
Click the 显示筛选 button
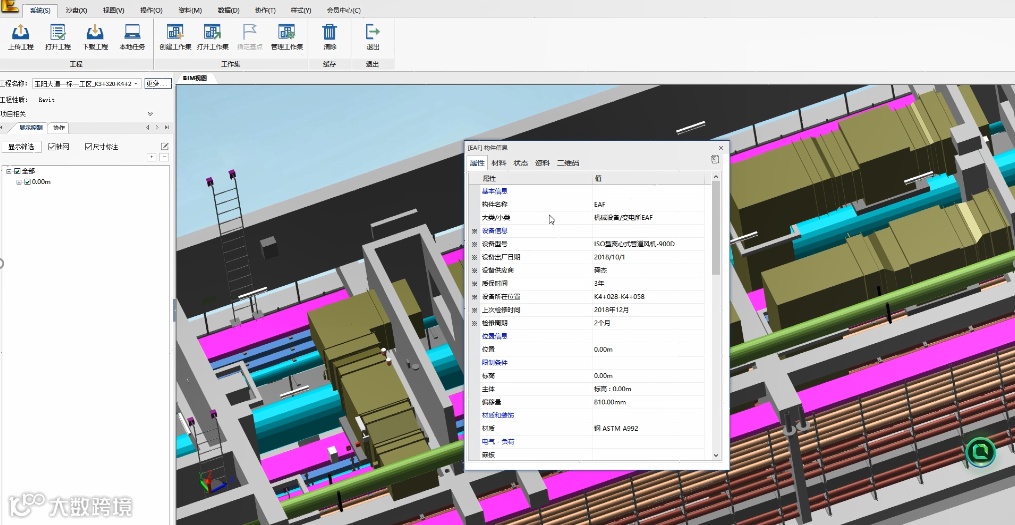[x=22, y=147]
